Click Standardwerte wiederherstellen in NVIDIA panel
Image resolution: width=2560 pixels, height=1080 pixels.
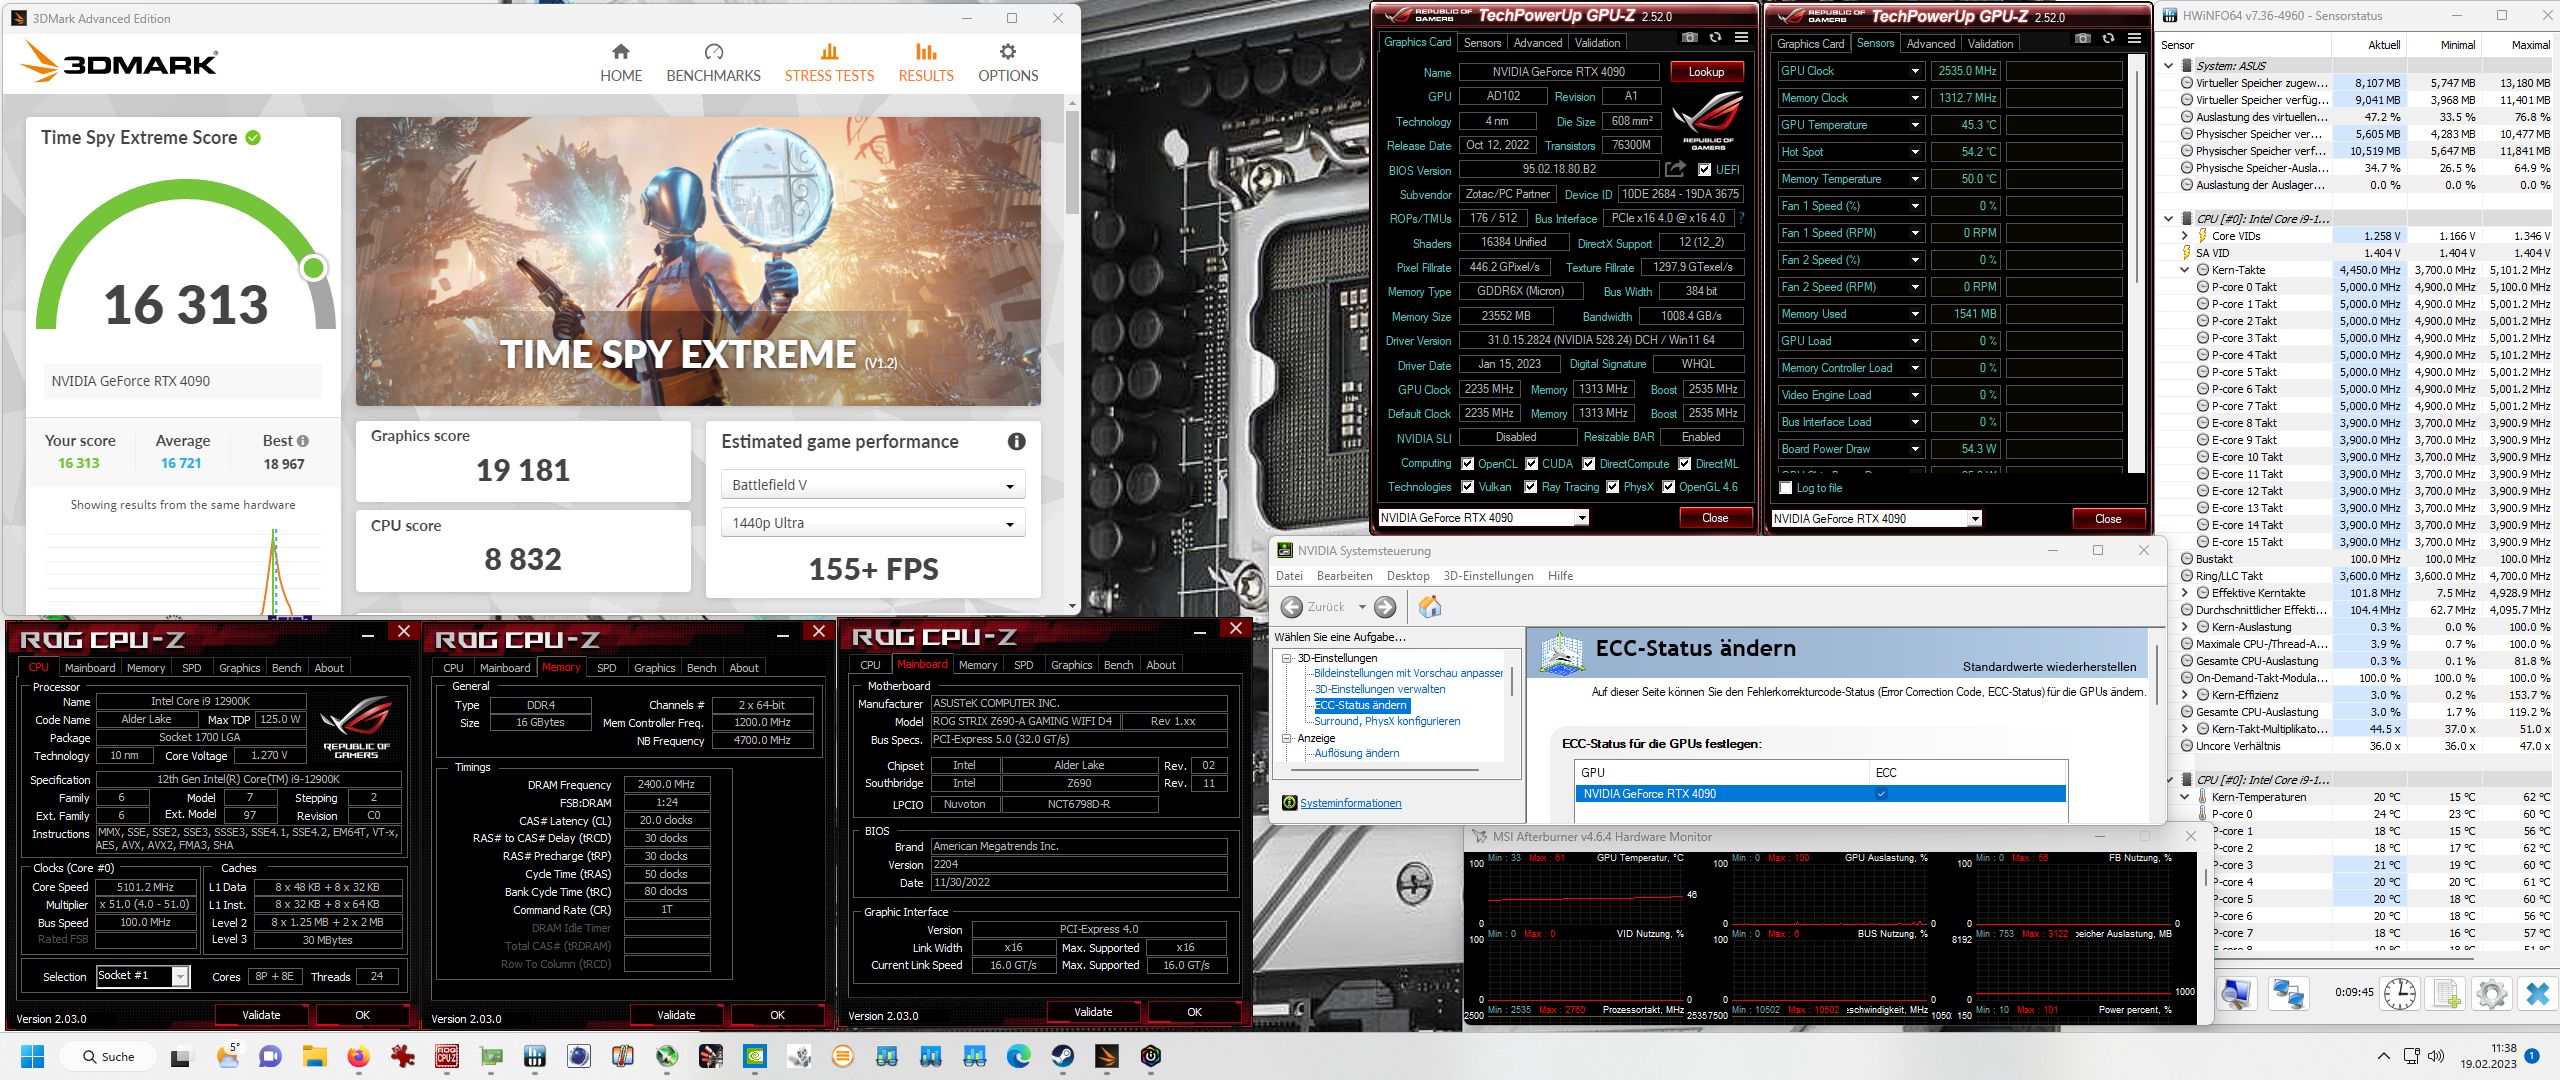[x=2049, y=667]
